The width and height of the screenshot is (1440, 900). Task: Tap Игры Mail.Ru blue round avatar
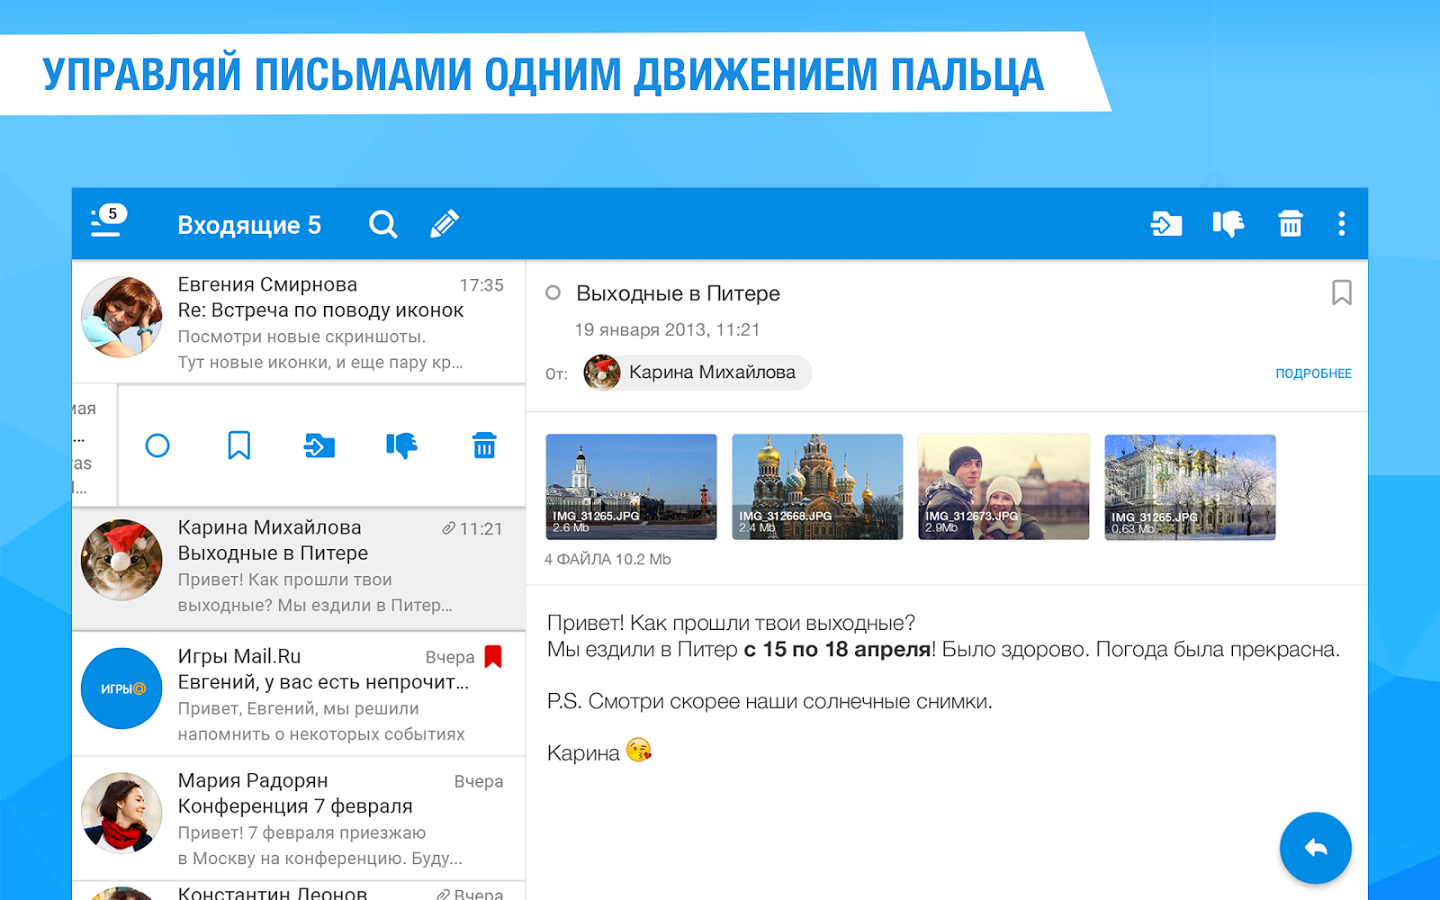(x=121, y=688)
